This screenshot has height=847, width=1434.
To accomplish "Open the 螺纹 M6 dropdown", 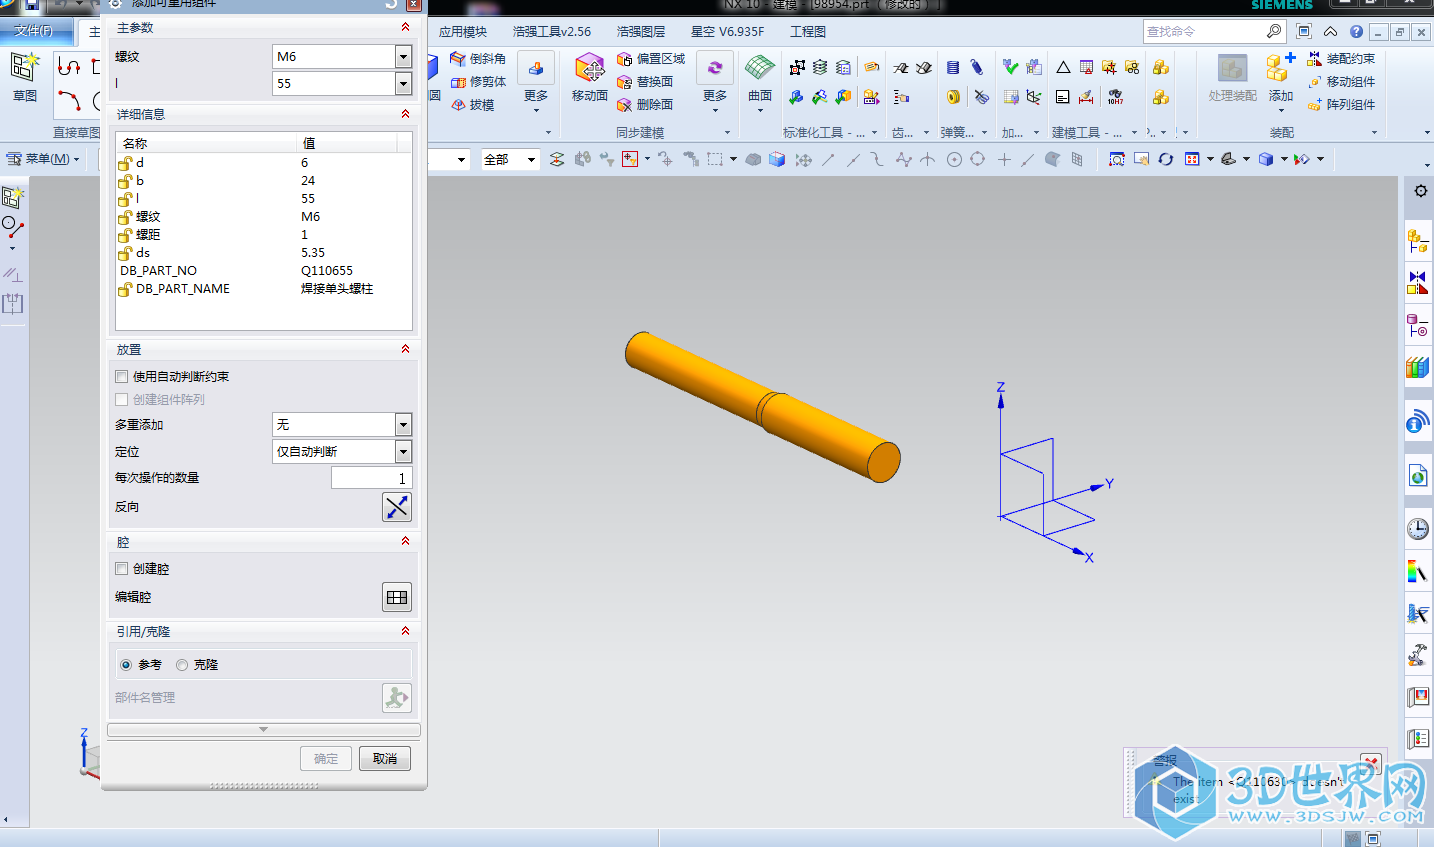I will point(403,57).
